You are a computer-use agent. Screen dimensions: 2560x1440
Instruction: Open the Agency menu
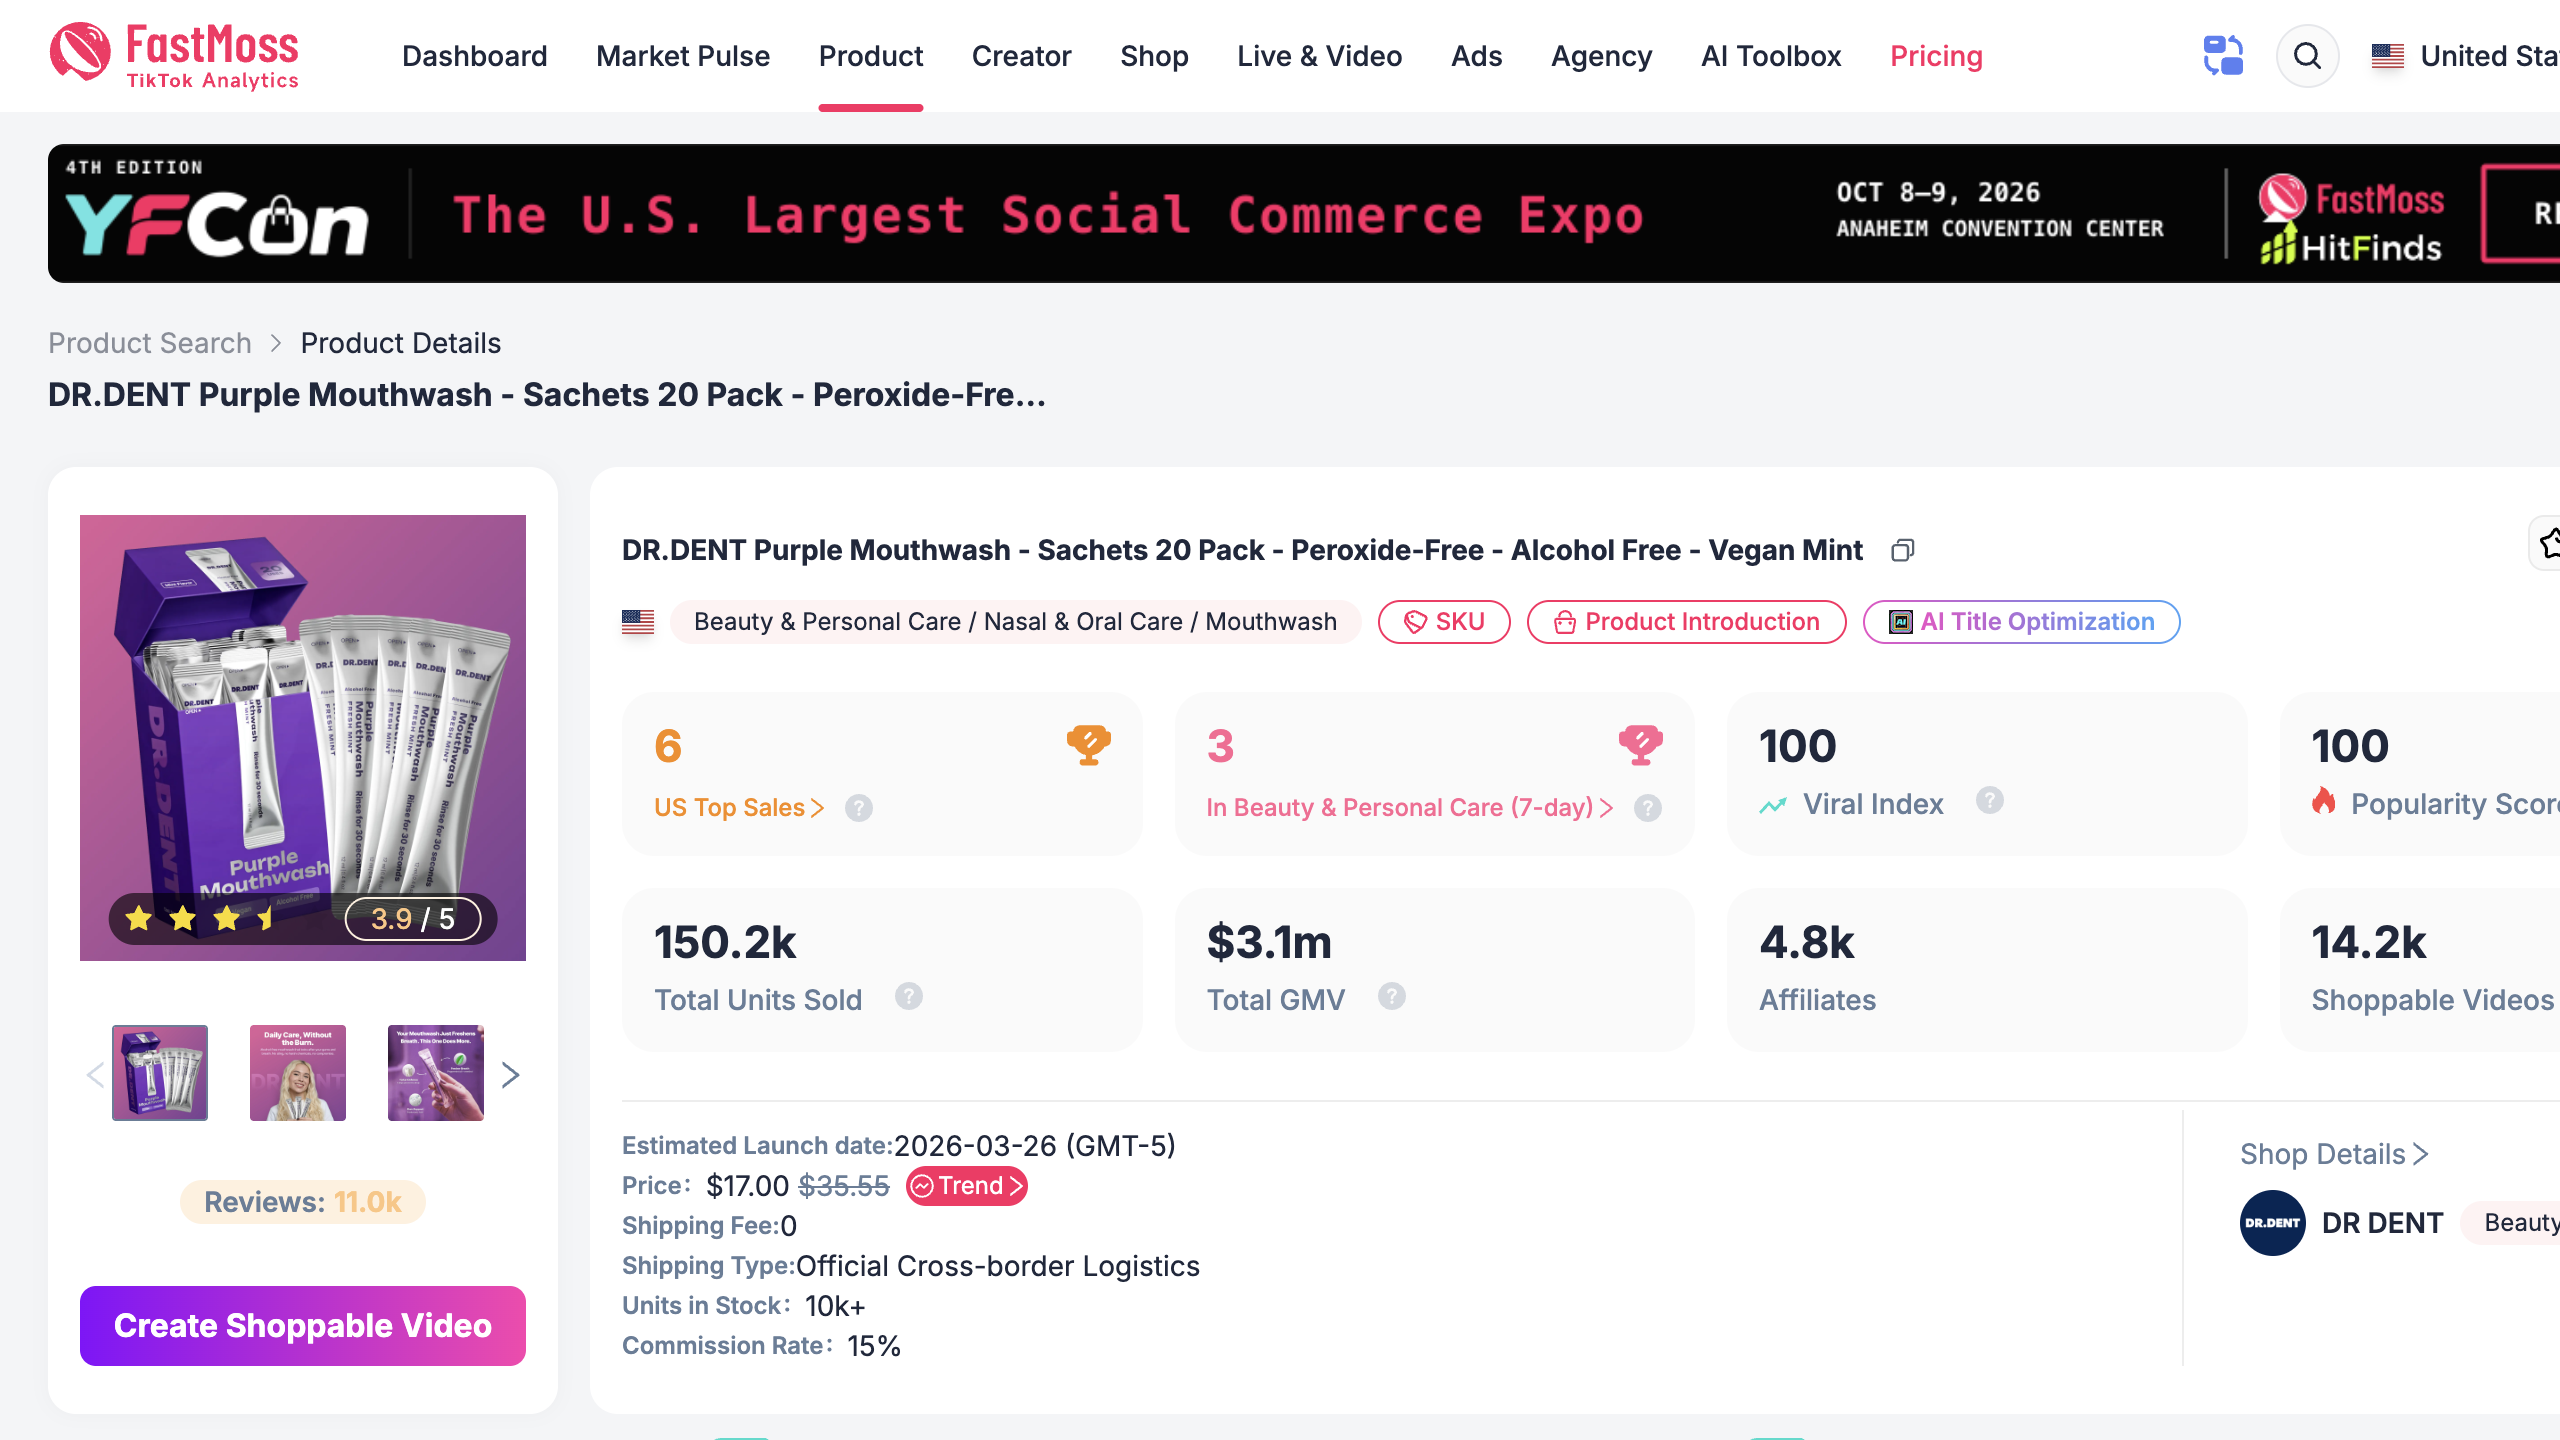[x=1601, y=56]
